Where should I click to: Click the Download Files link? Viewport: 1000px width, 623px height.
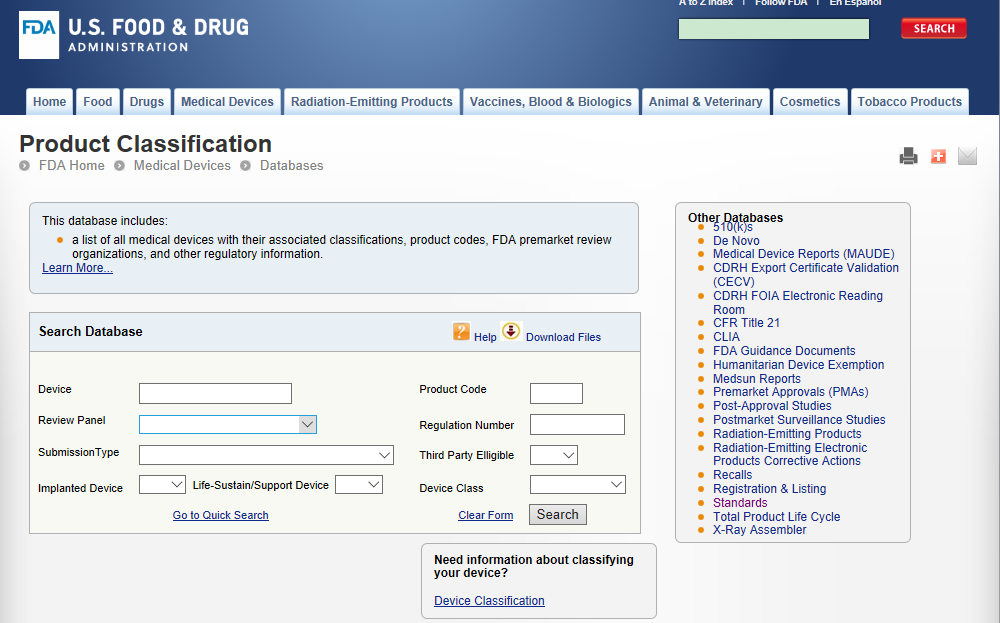[x=563, y=337]
